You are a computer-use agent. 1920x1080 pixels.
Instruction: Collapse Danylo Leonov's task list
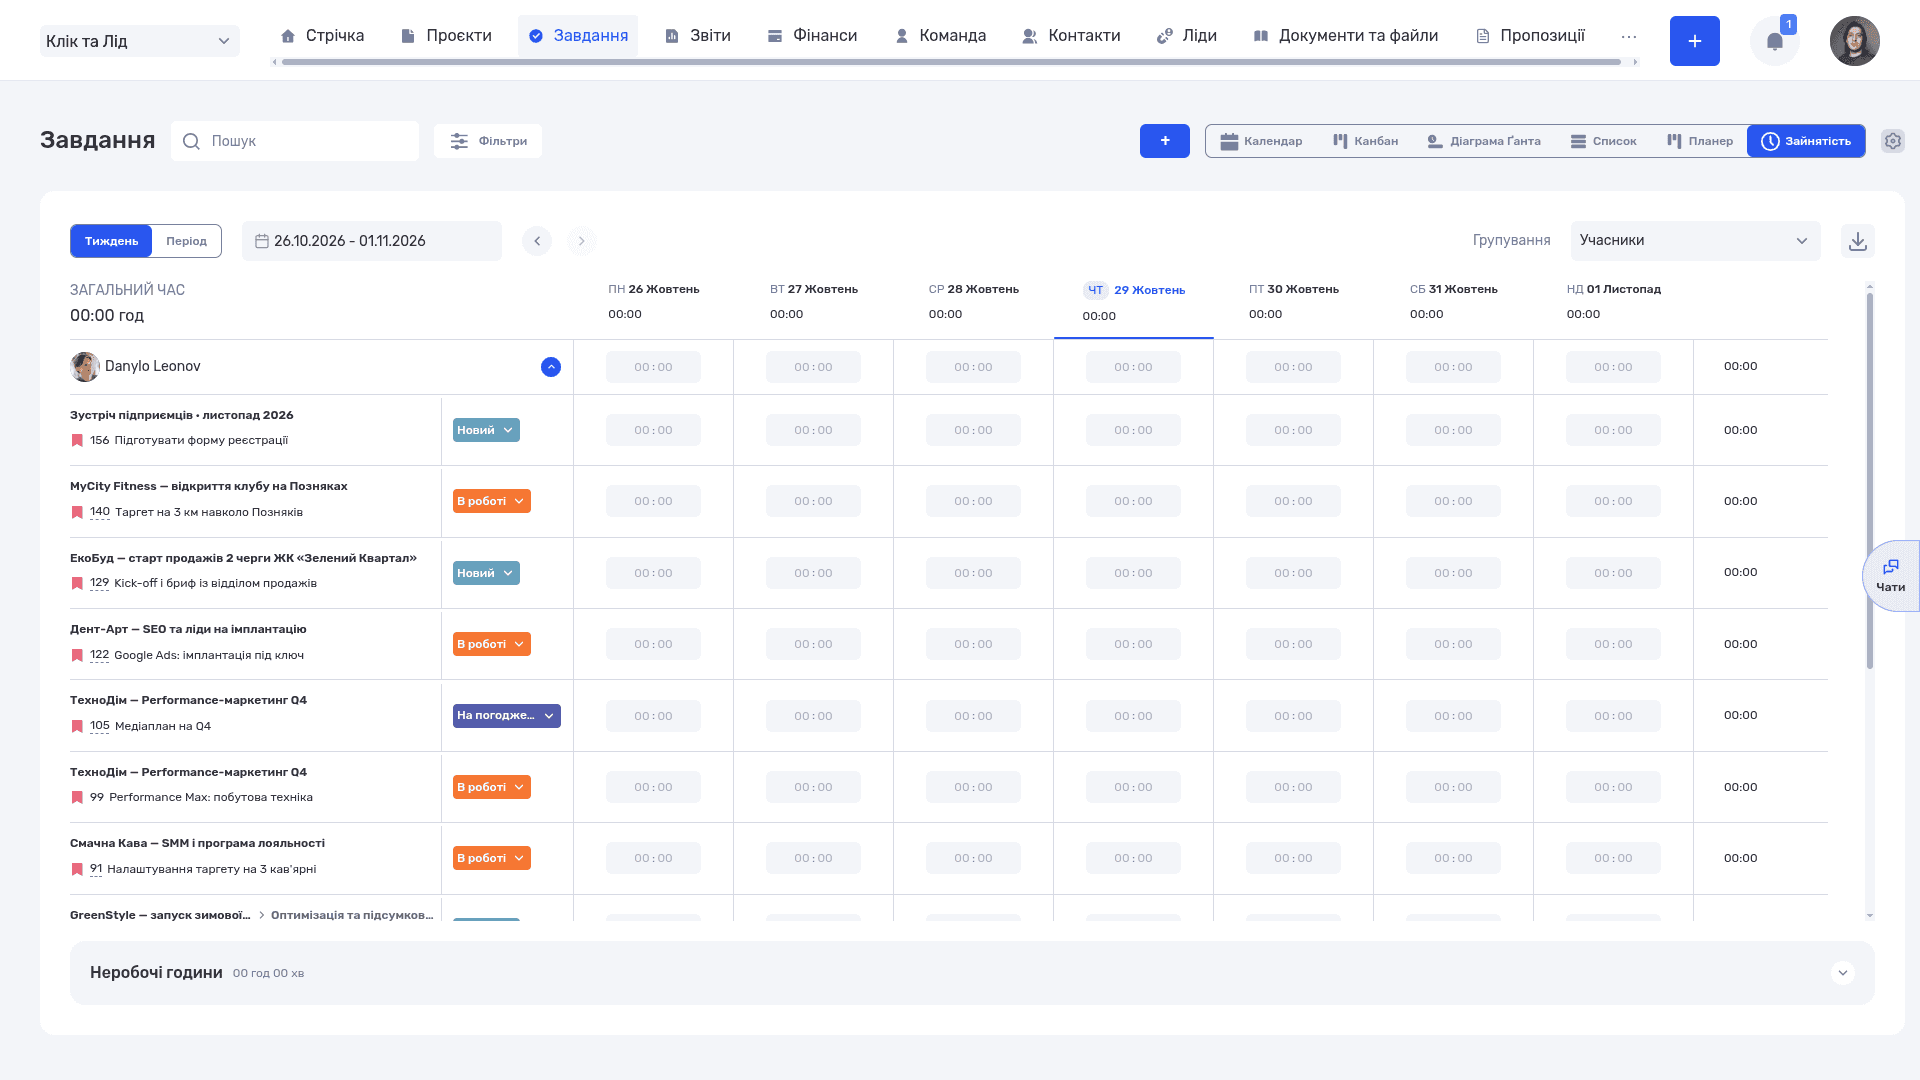click(x=551, y=367)
